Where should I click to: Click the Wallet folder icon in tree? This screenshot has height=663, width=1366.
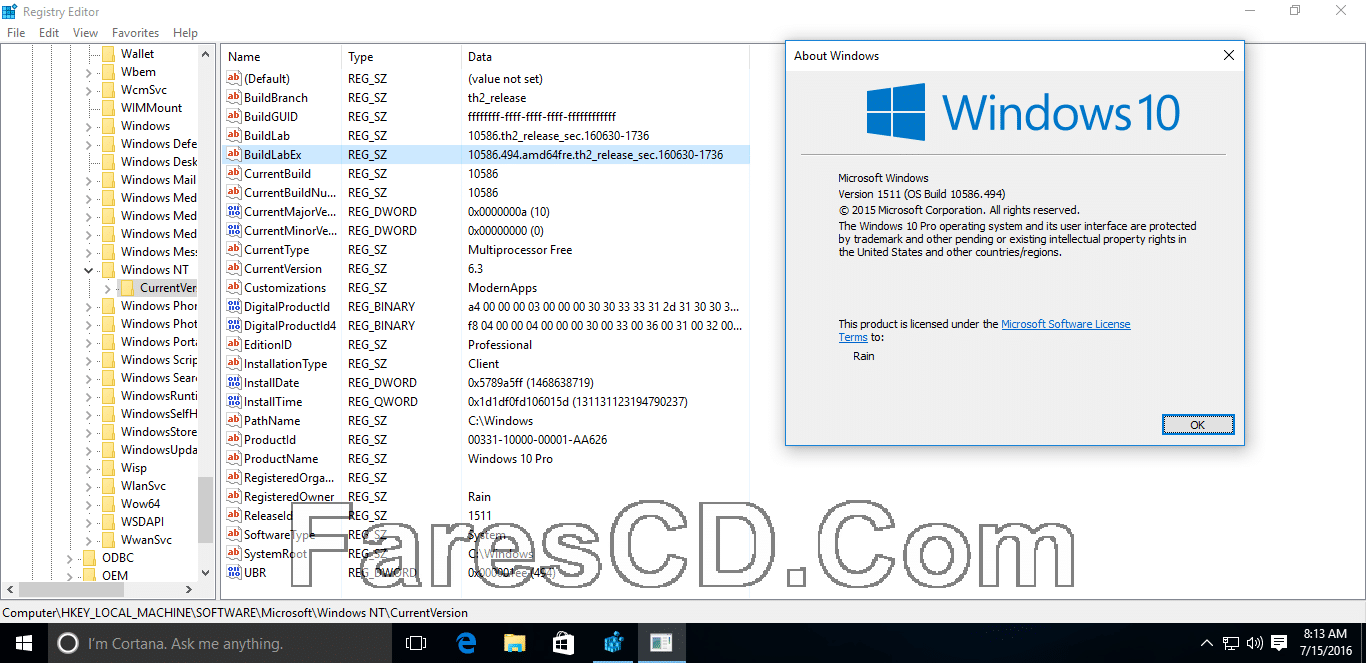pos(108,54)
